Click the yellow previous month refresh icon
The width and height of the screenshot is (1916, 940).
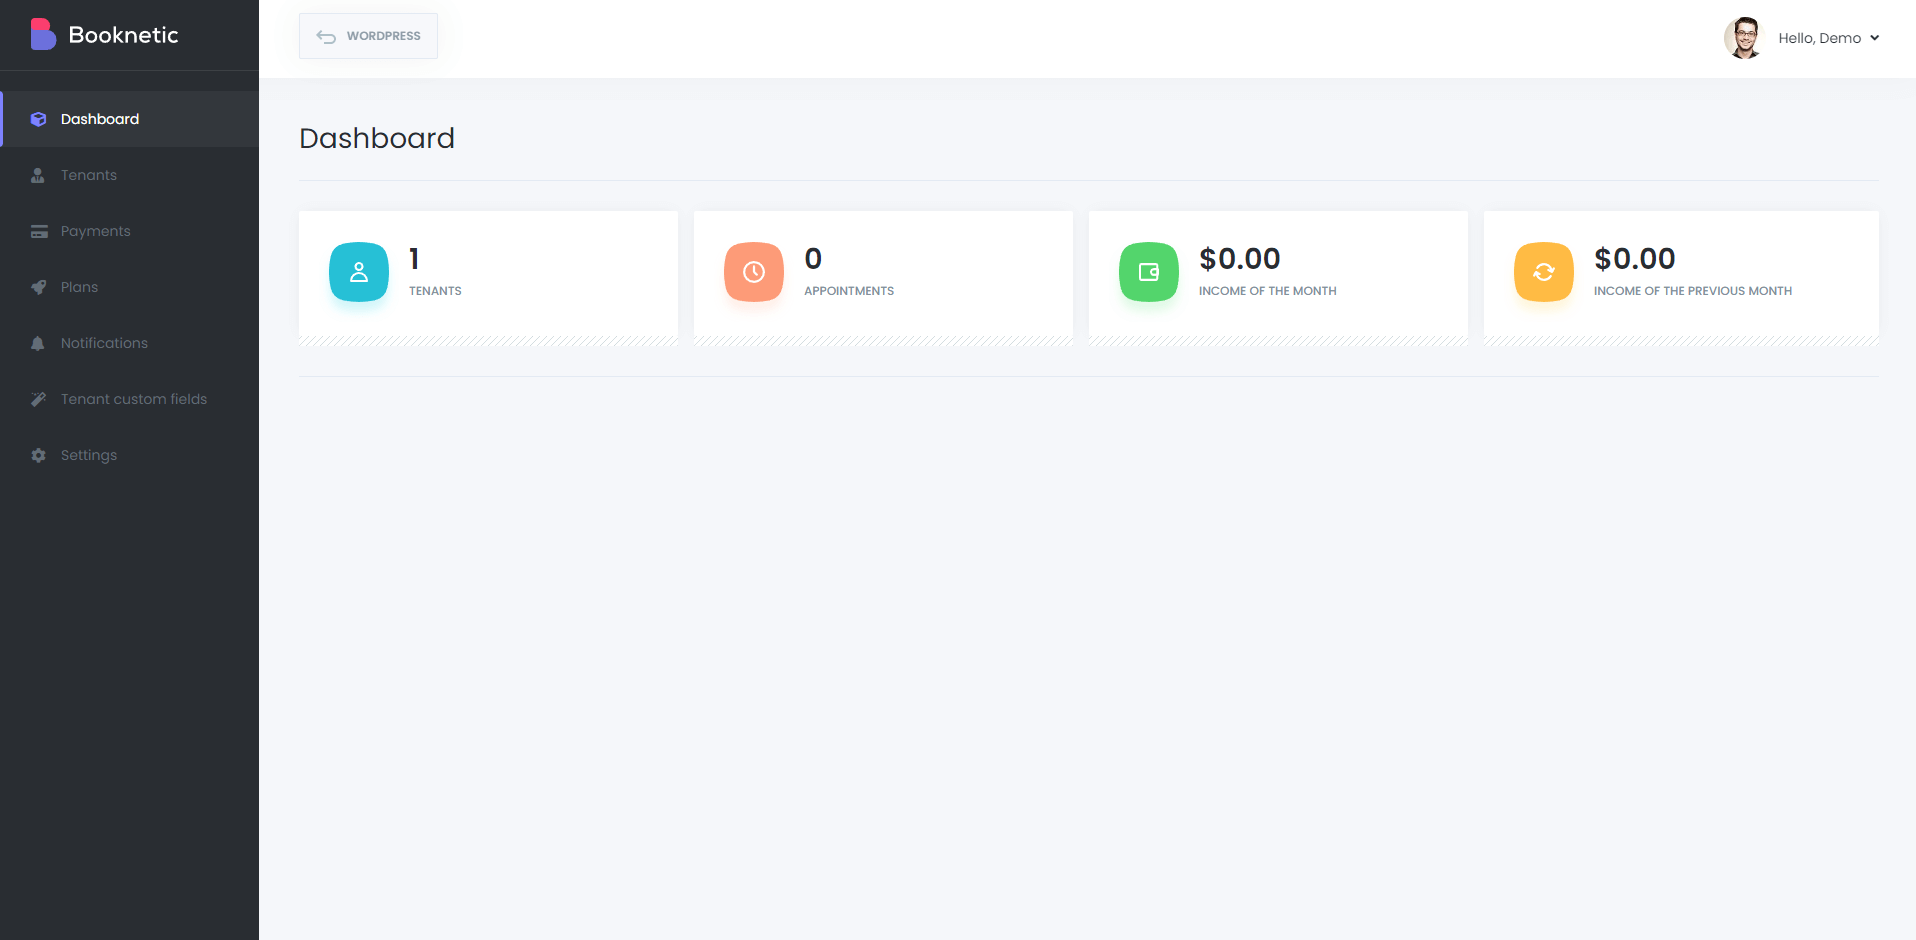point(1544,272)
